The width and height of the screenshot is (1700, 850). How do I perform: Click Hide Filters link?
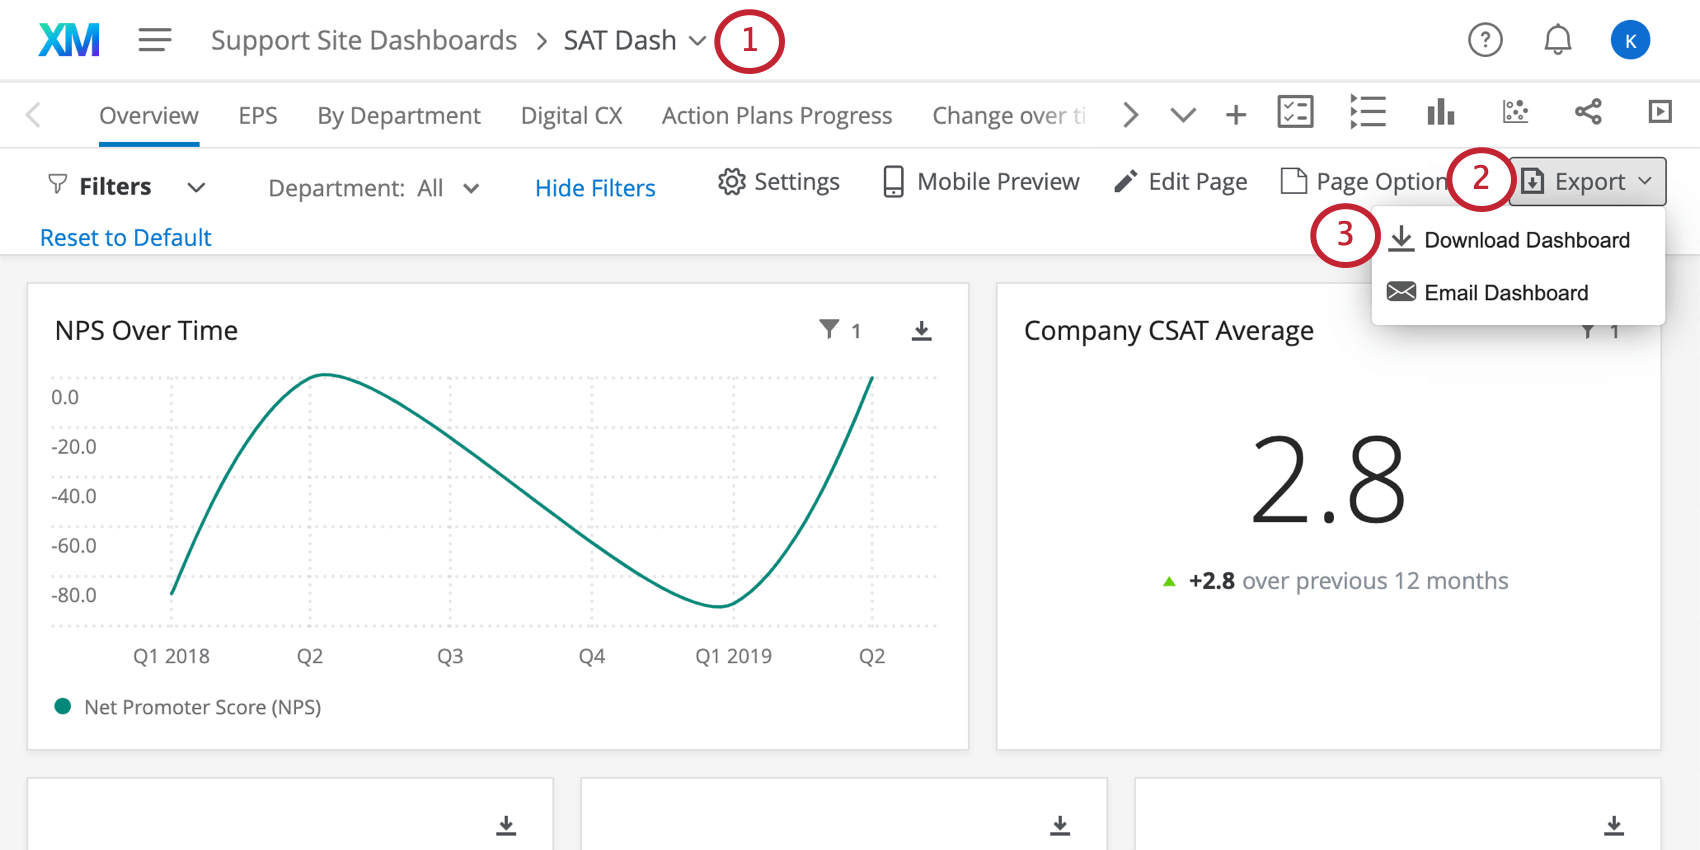pos(595,188)
